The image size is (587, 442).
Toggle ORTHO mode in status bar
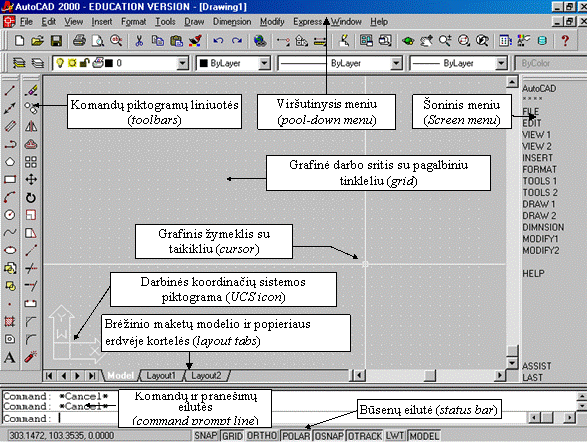(262, 436)
